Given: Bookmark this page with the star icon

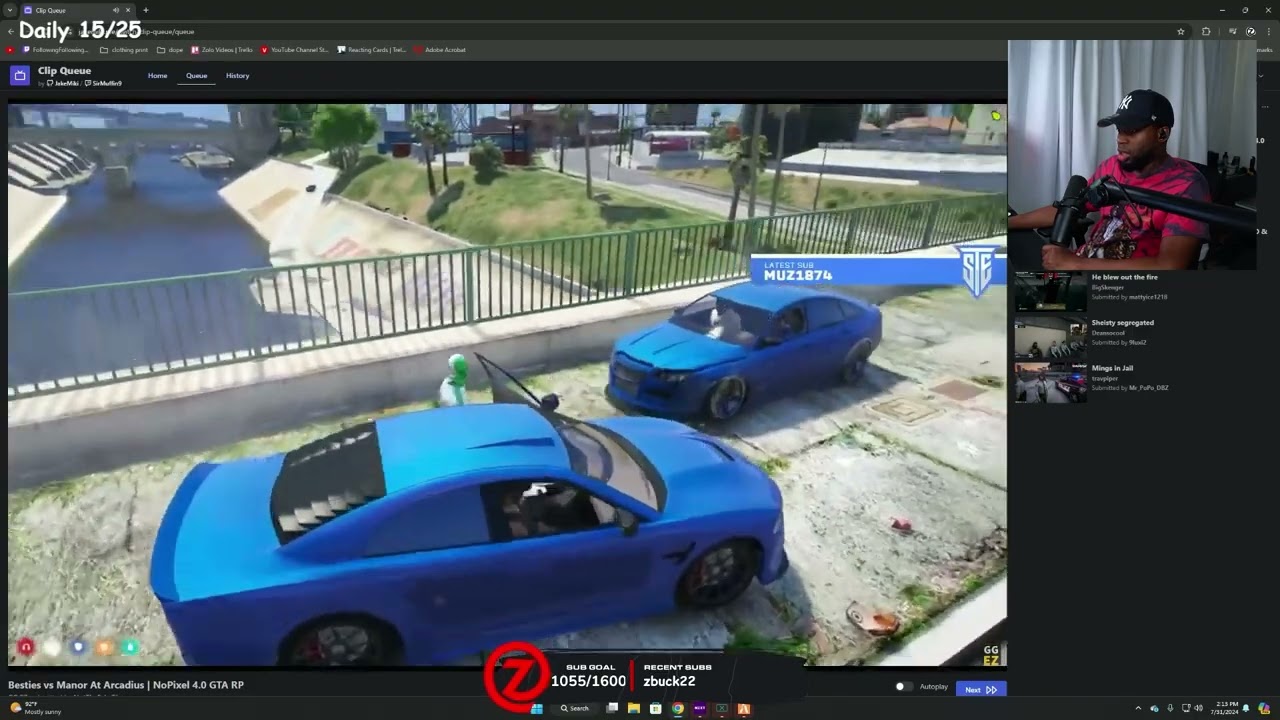Looking at the screenshot, I should tap(1181, 31).
